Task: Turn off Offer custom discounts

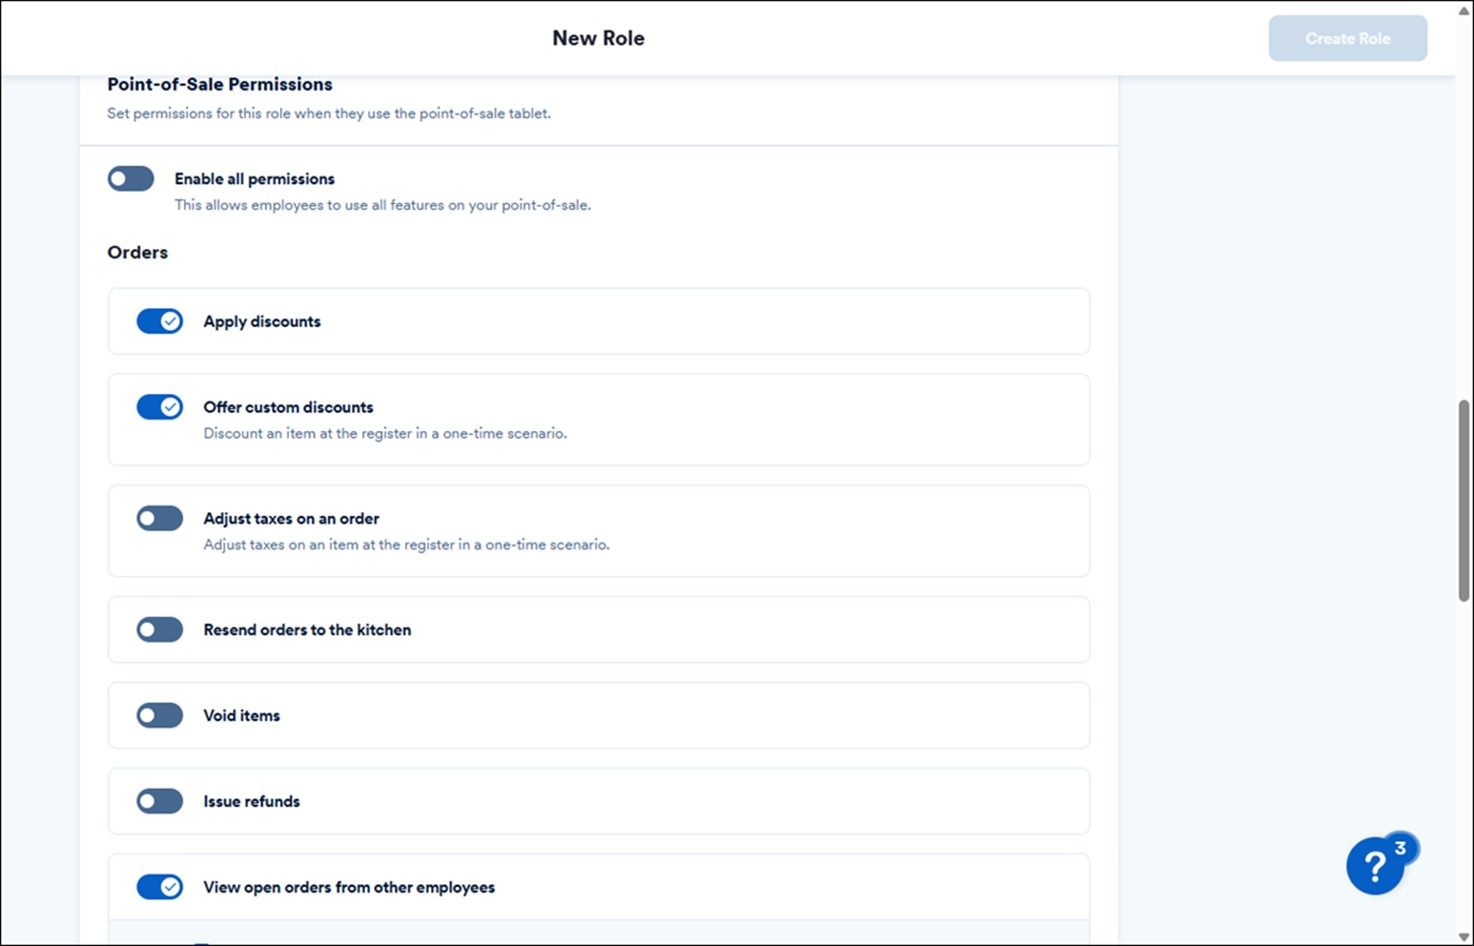Action: pyautogui.click(x=159, y=407)
